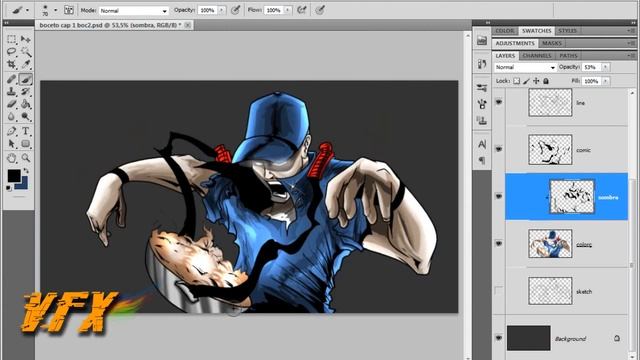Toggle the Brush panel from options bar
Viewport: 640px width, 360px height.
pyautogui.click(x=69, y=10)
